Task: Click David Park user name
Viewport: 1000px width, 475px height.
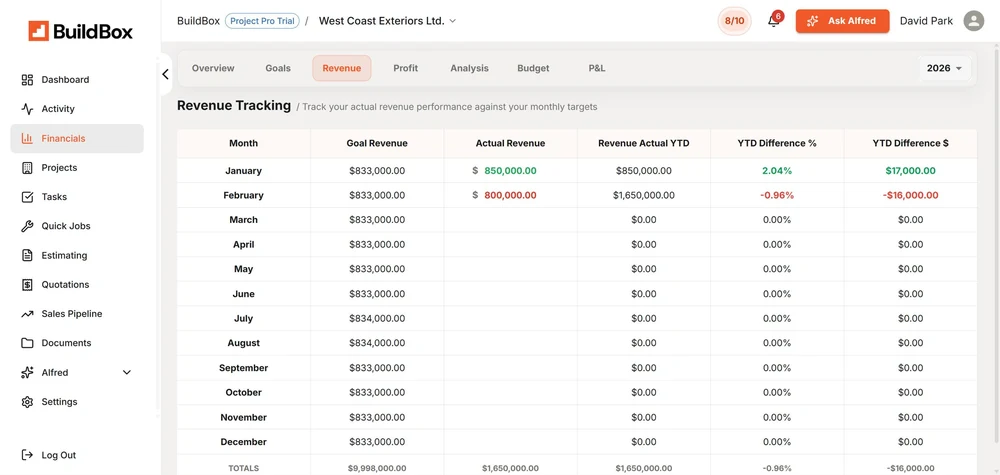Action: pos(926,21)
